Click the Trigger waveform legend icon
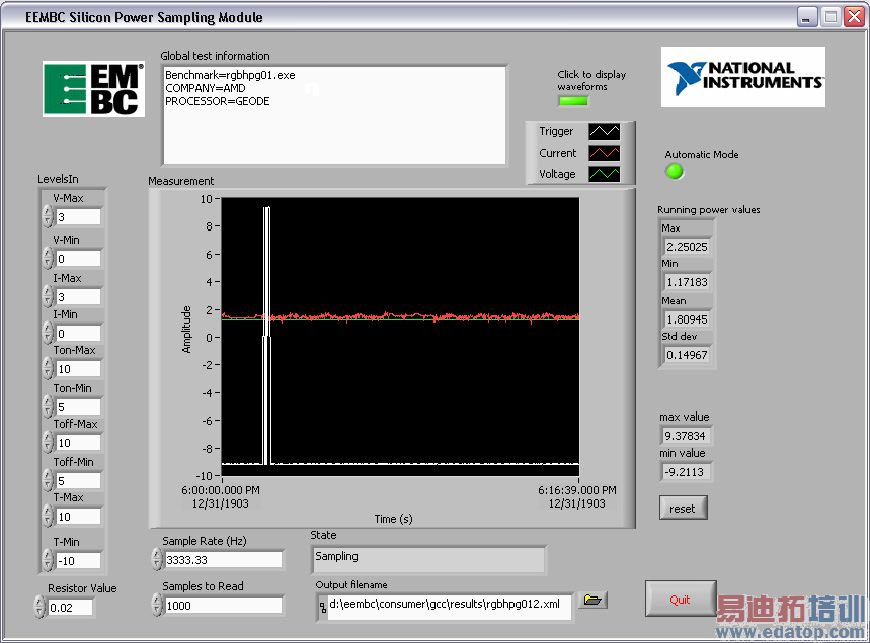 [604, 132]
